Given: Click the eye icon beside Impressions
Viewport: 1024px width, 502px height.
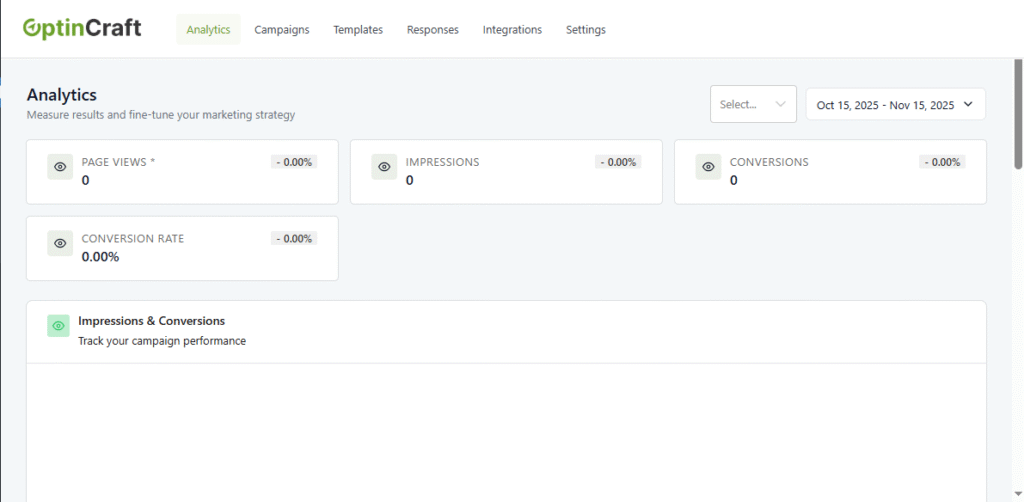Looking at the screenshot, I should click(x=384, y=167).
